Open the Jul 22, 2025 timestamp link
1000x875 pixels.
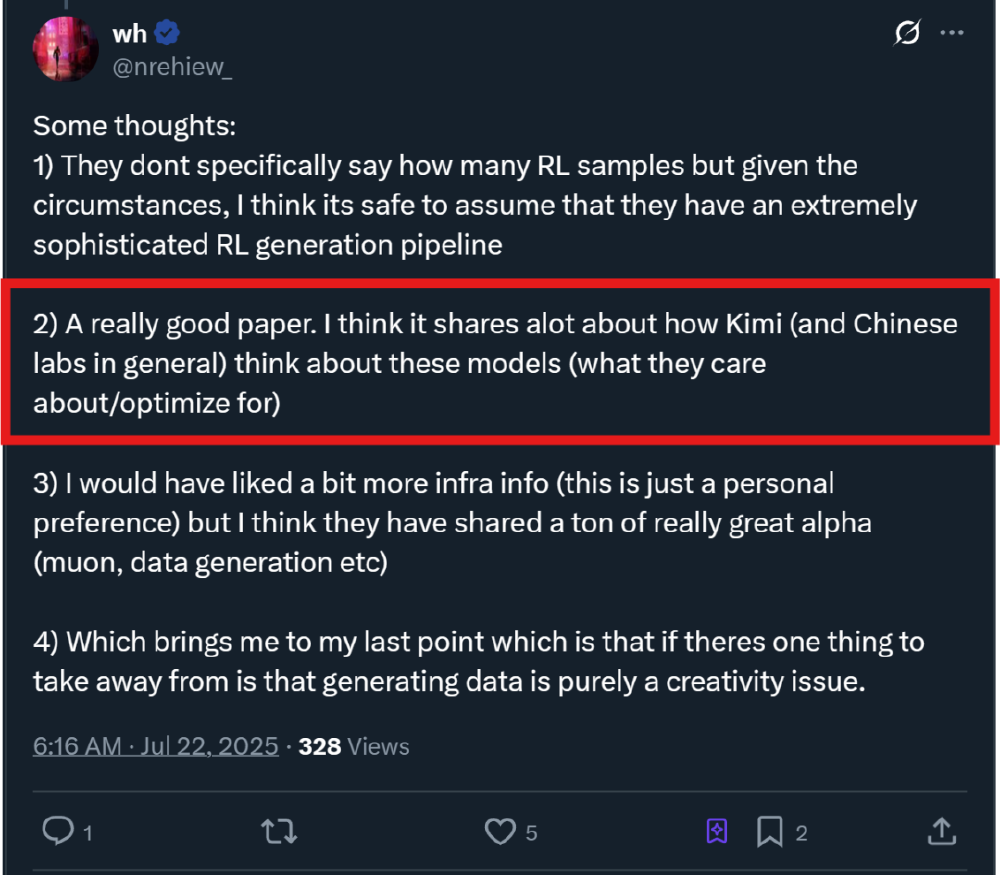[155, 746]
